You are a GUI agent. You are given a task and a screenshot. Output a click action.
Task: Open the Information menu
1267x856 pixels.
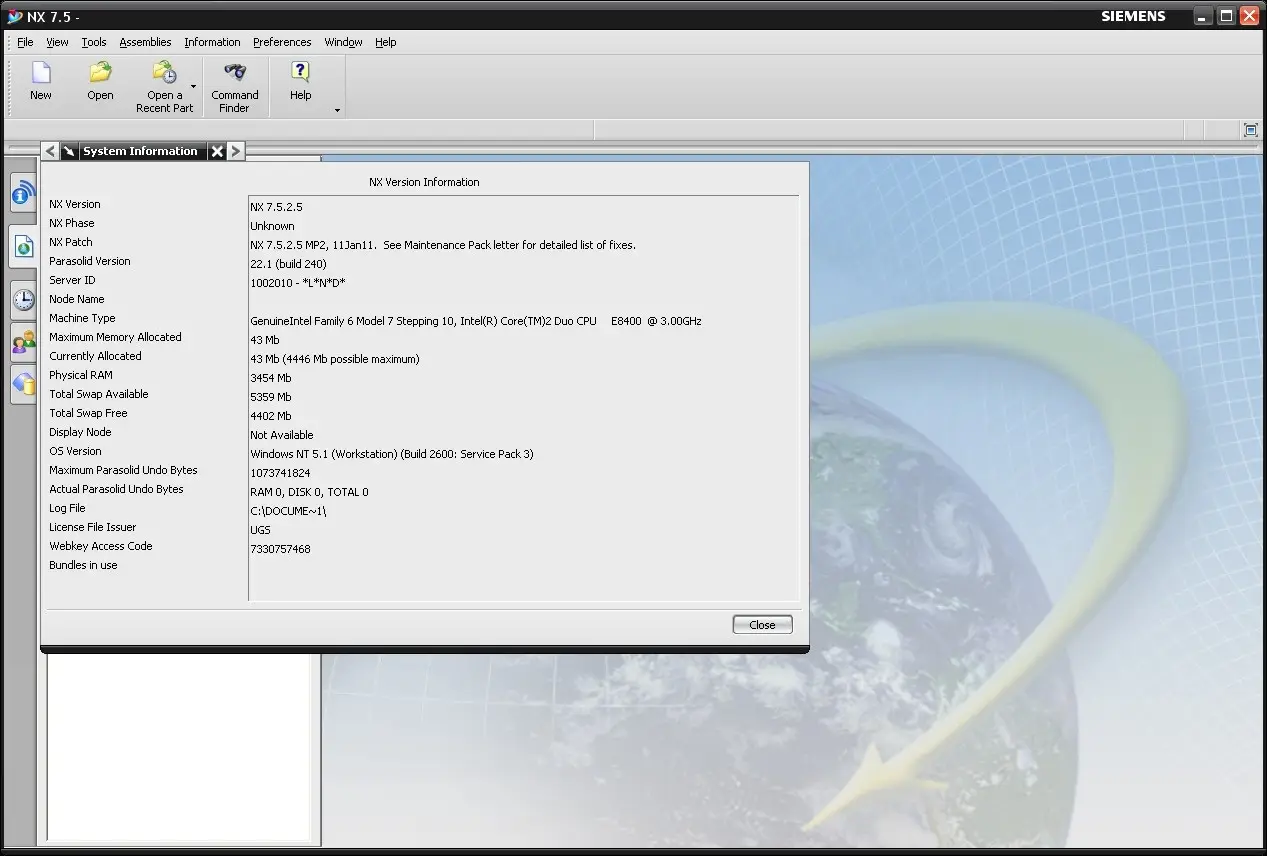[212, 42]
